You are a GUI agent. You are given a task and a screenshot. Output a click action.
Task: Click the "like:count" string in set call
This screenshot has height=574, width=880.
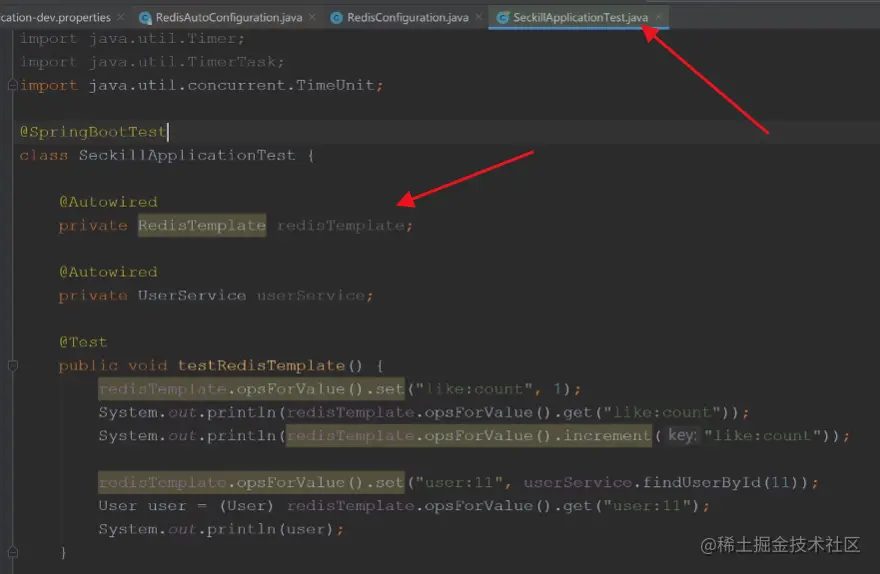(x=474, y=389)
